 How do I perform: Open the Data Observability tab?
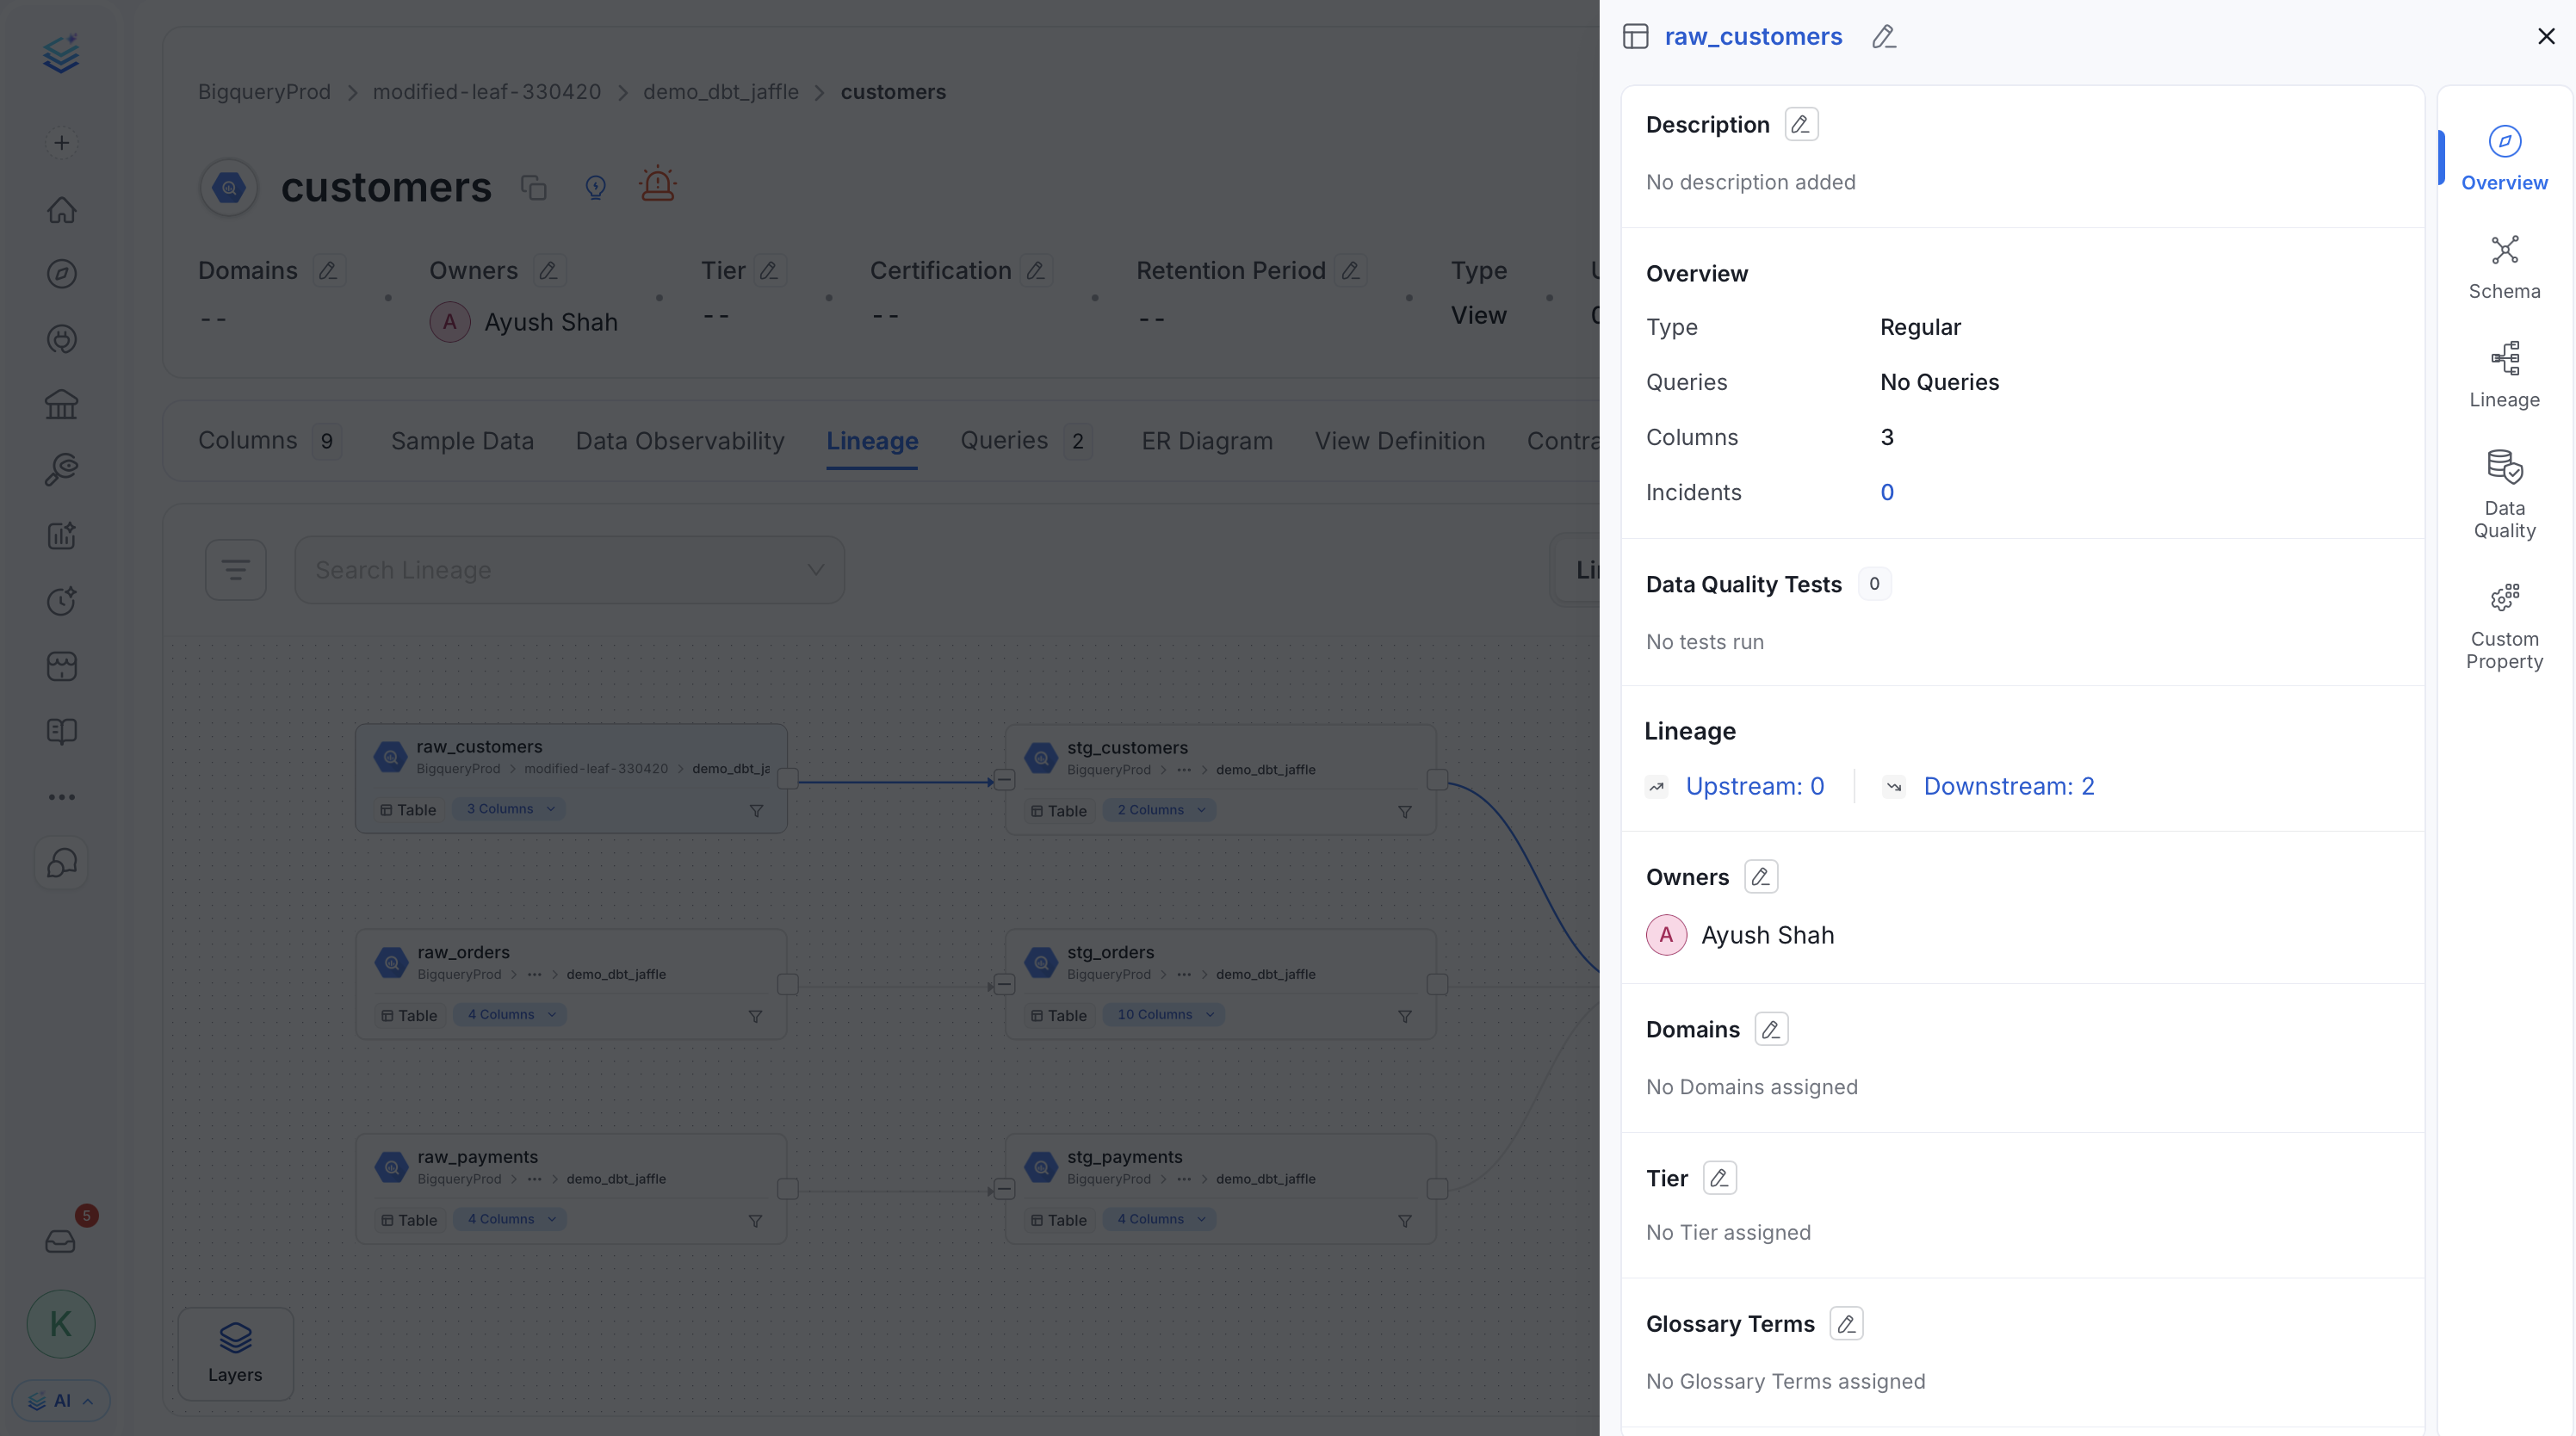[680, 441]
